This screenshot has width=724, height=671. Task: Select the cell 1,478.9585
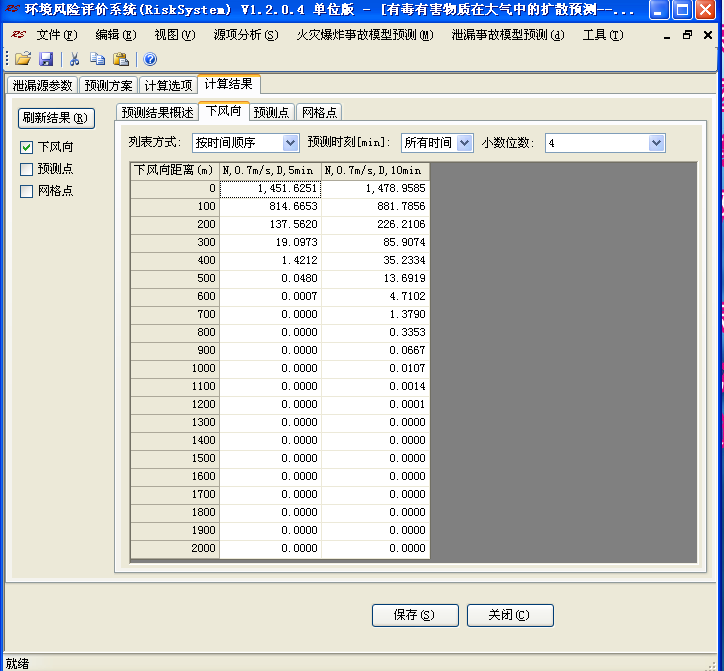(375, 189)
